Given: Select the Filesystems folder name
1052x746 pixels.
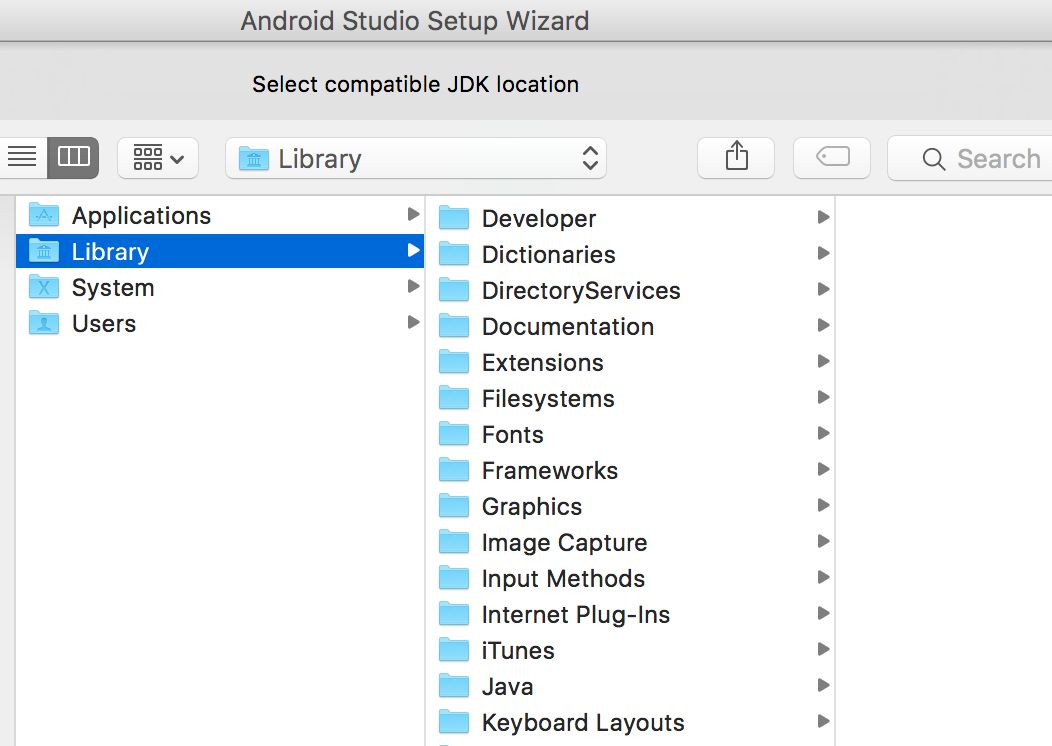Looking at the screenshot, I should [x=548, y=399].
